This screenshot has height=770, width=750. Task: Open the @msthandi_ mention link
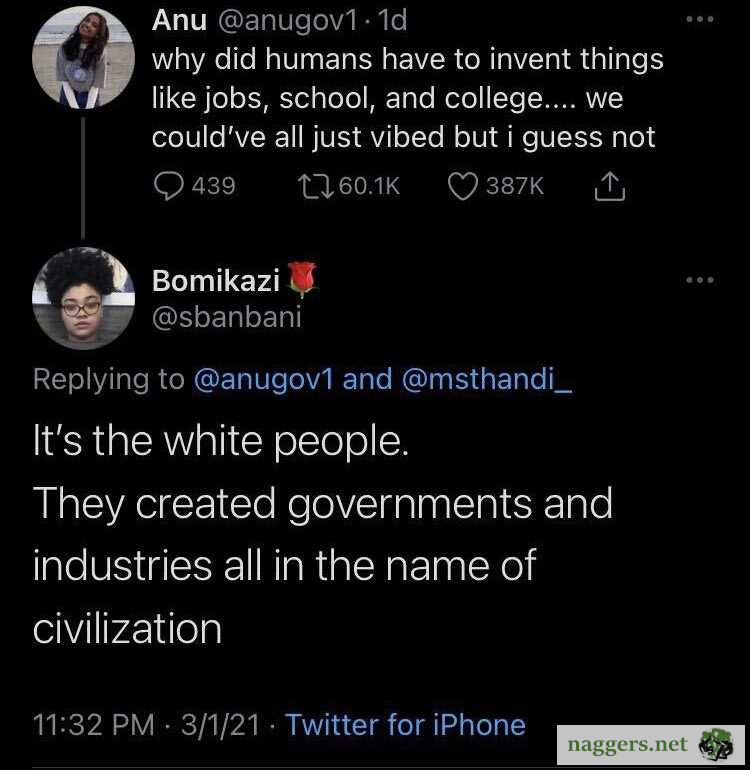pyautogui.click(x=488, y=380)
